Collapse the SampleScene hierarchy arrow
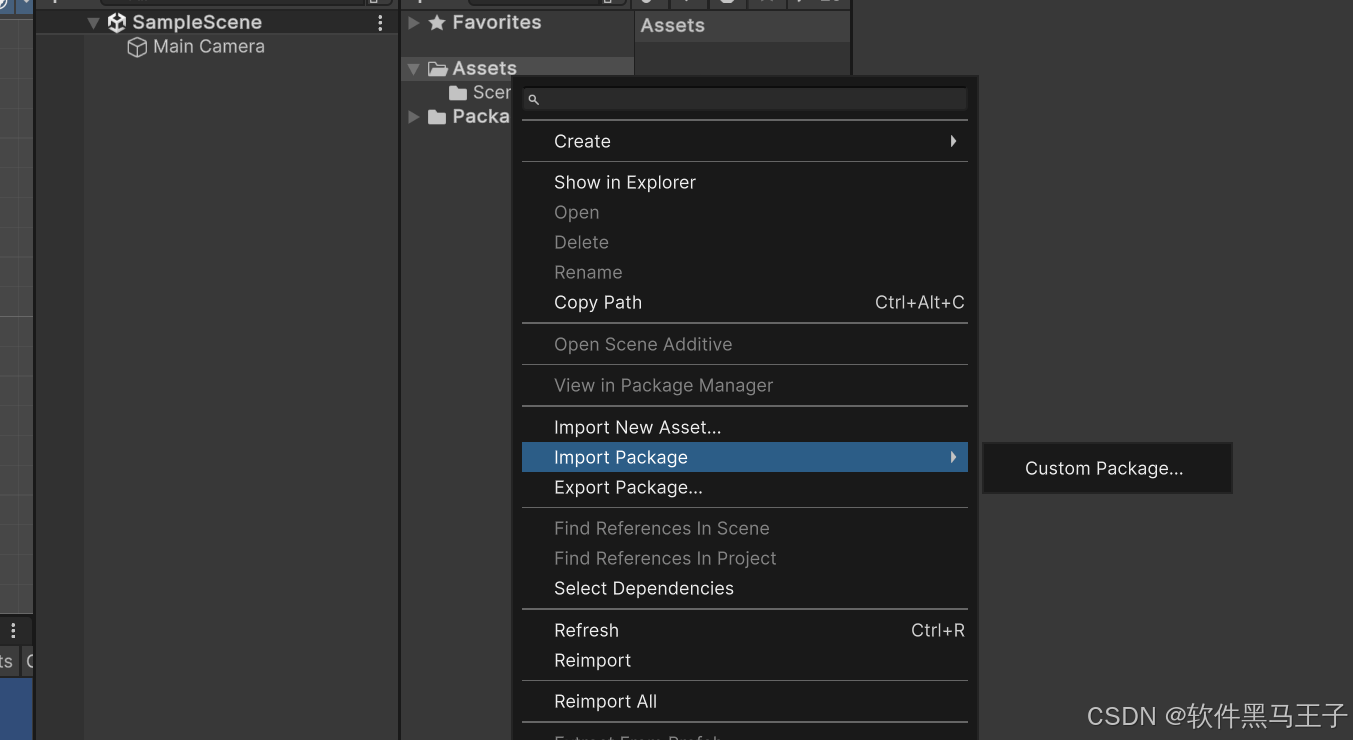 pos(94,22)
